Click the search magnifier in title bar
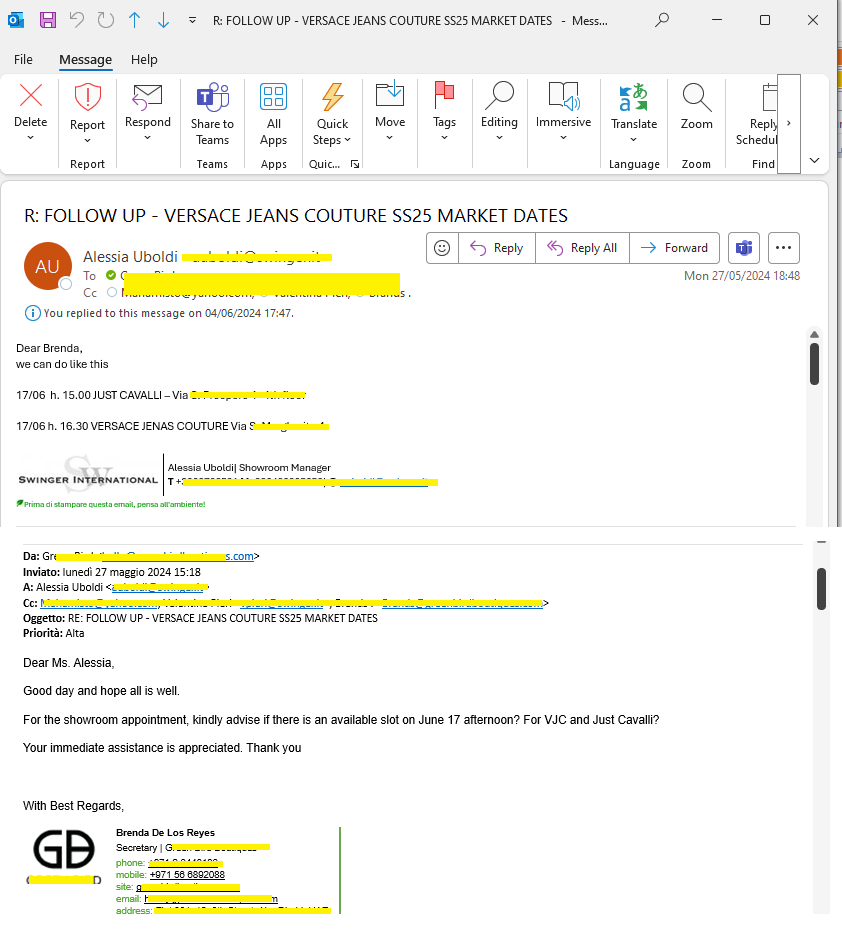842x932 pixels. point(662,20)
